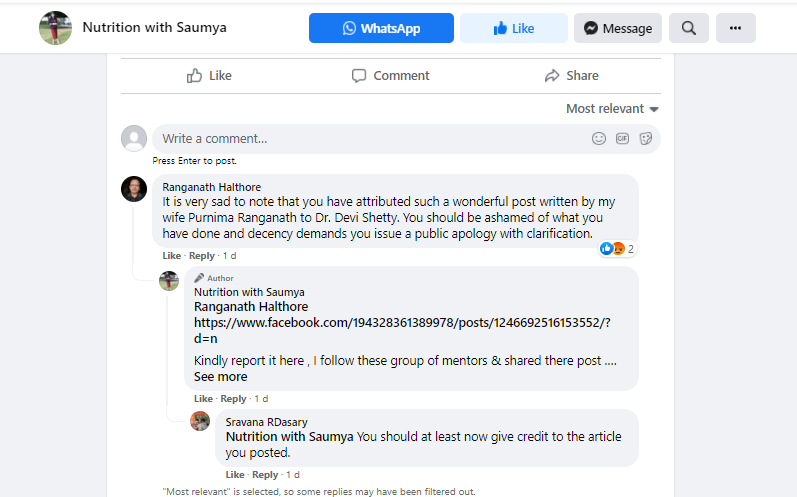Open the sticker picker in comment box

[646, 139]
